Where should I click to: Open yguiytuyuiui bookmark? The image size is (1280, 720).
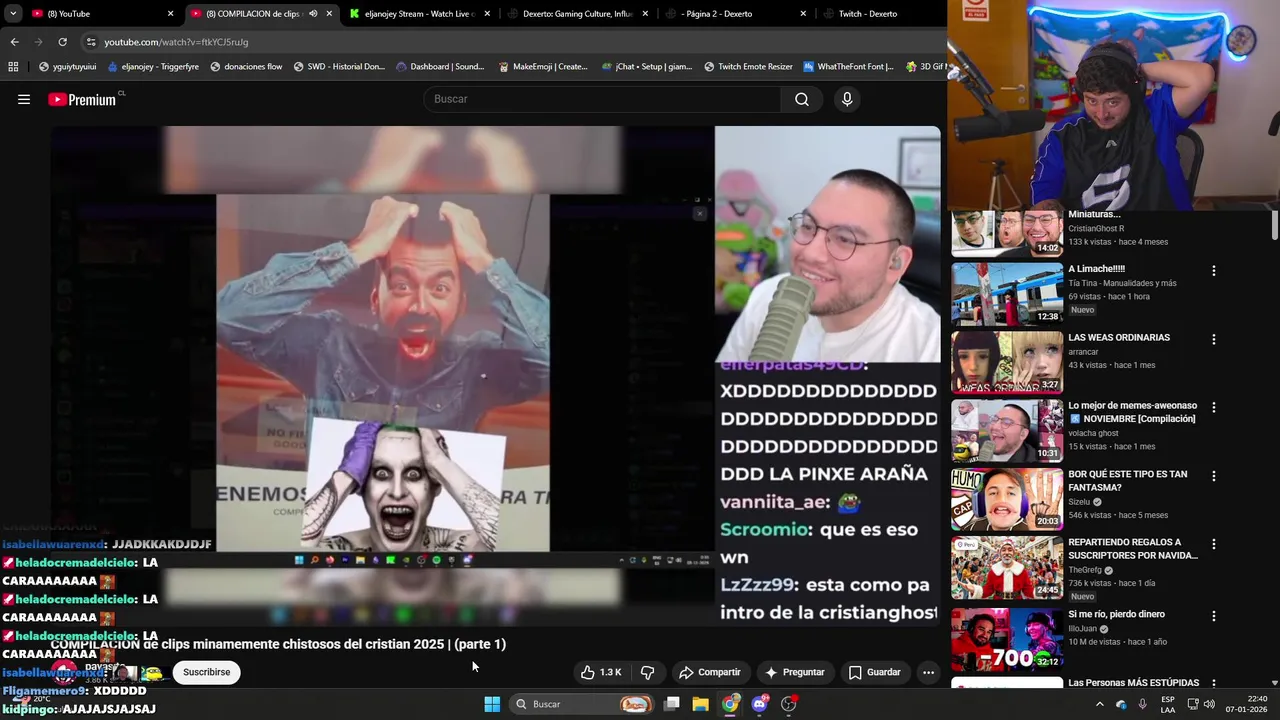[x=67, y=67]
